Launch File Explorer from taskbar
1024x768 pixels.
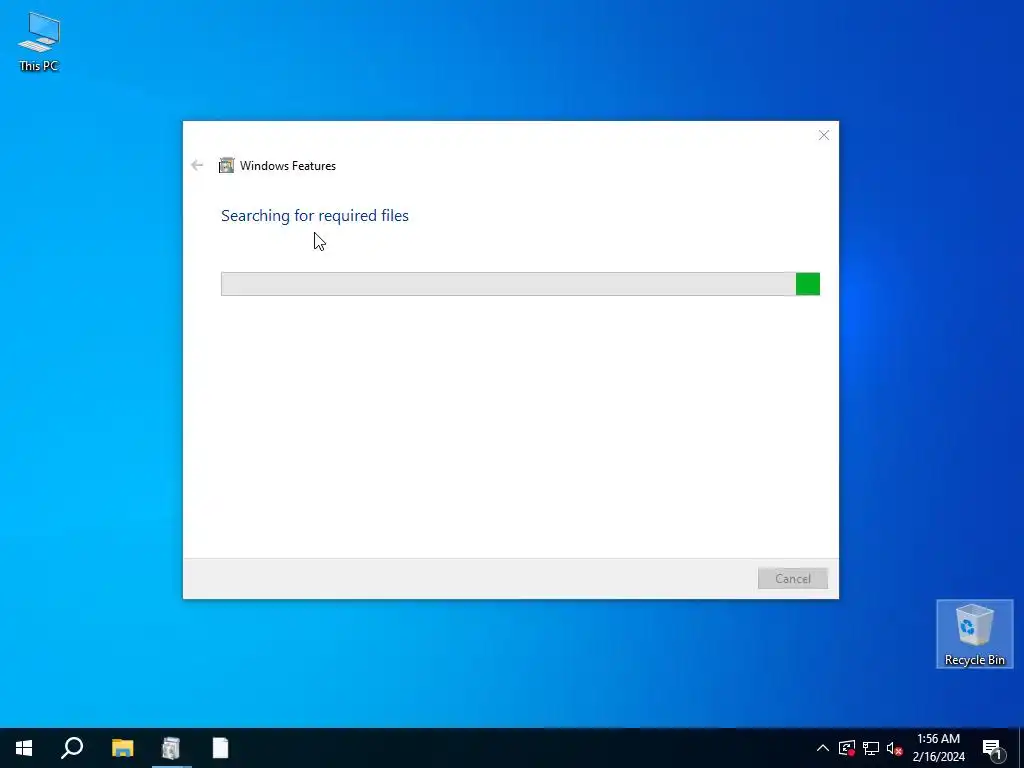click(122, 748)
